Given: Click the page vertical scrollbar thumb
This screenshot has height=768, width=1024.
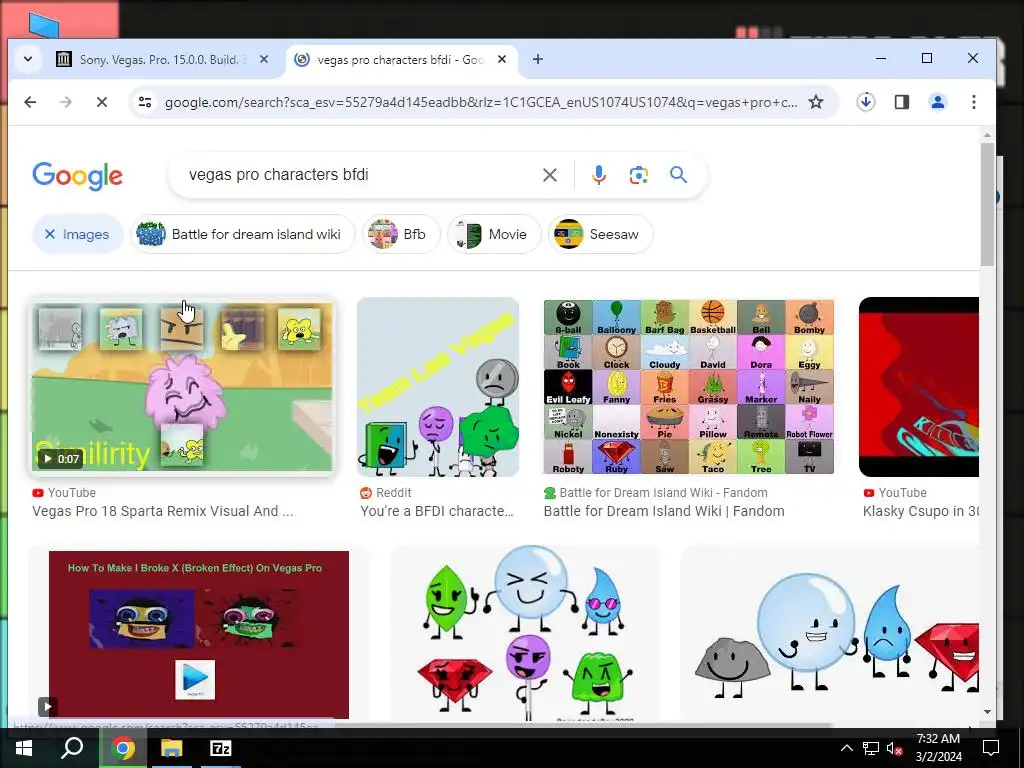Looking at the screenshot, I should point(987,204).
